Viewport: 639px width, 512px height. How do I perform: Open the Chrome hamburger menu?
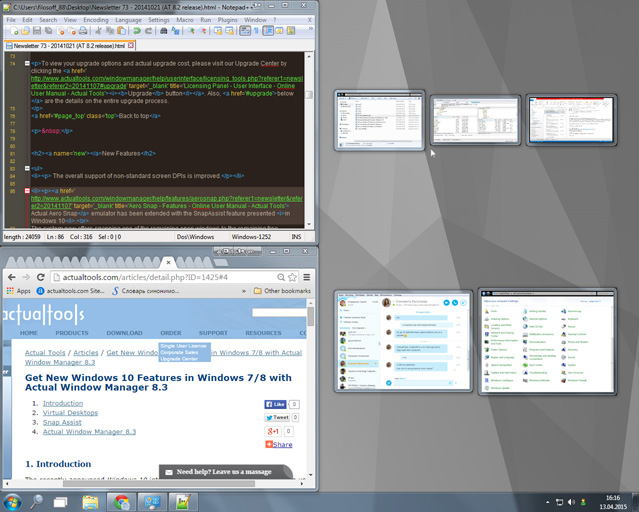click(x=307, y=277)
